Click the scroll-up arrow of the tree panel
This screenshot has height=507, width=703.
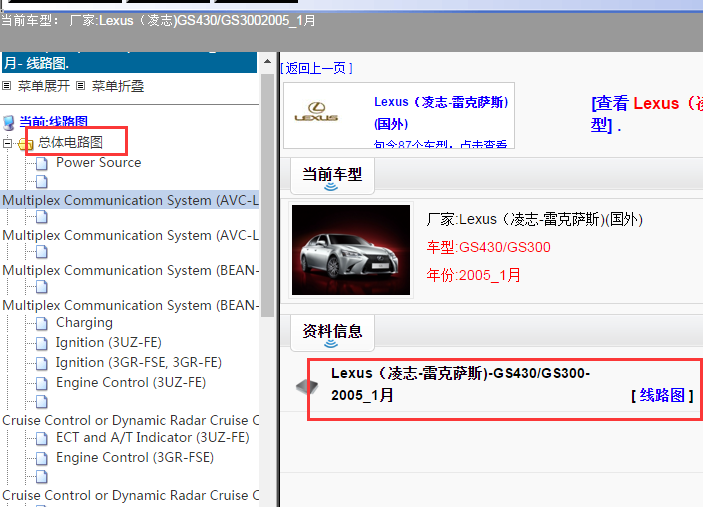point(267,61)
